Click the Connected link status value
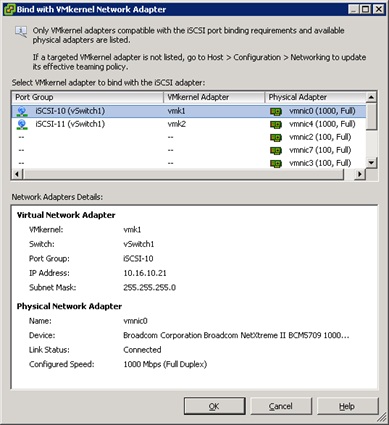Screen dimensions: 389x425 (x=142, y=350)
